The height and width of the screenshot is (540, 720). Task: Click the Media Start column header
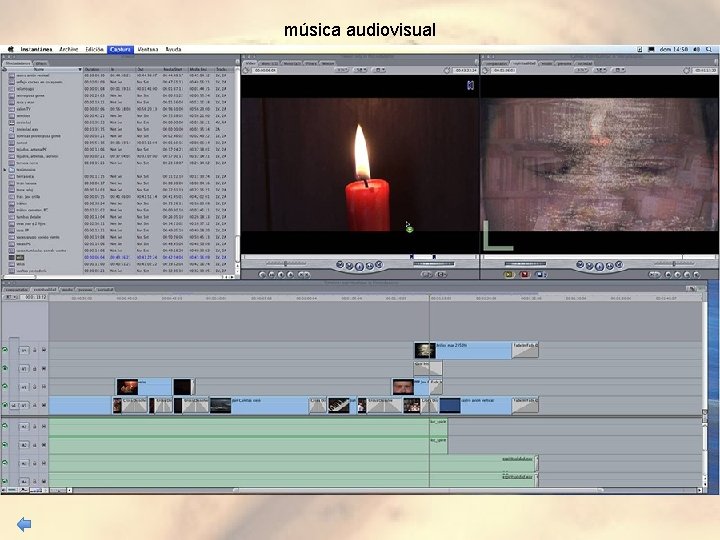coord(174,69)
